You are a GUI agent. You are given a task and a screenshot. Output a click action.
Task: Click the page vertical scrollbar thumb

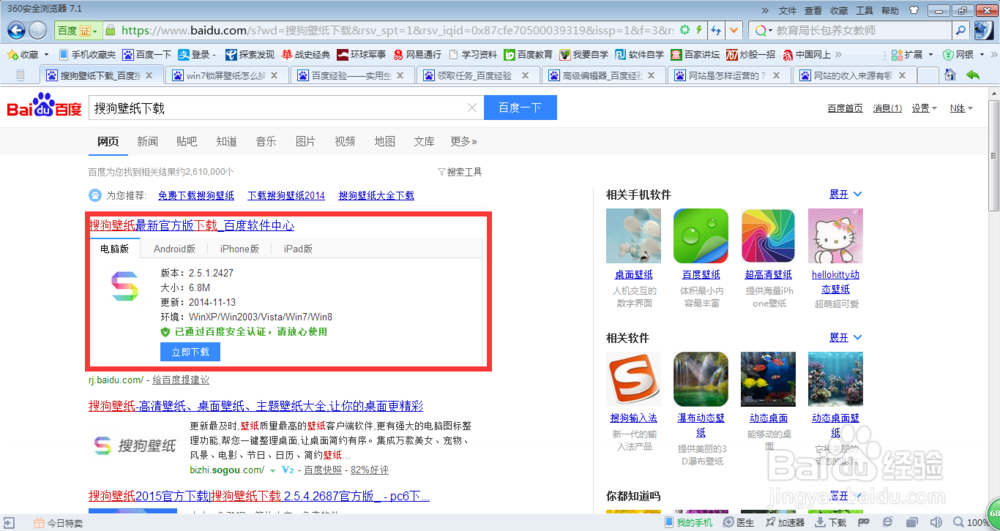coord(994,156)
